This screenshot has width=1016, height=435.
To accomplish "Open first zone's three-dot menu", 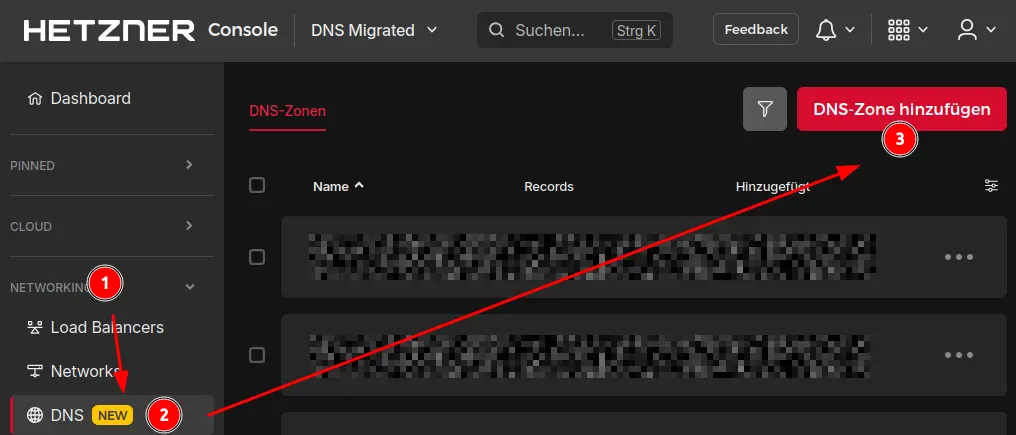I will [959, 257].
